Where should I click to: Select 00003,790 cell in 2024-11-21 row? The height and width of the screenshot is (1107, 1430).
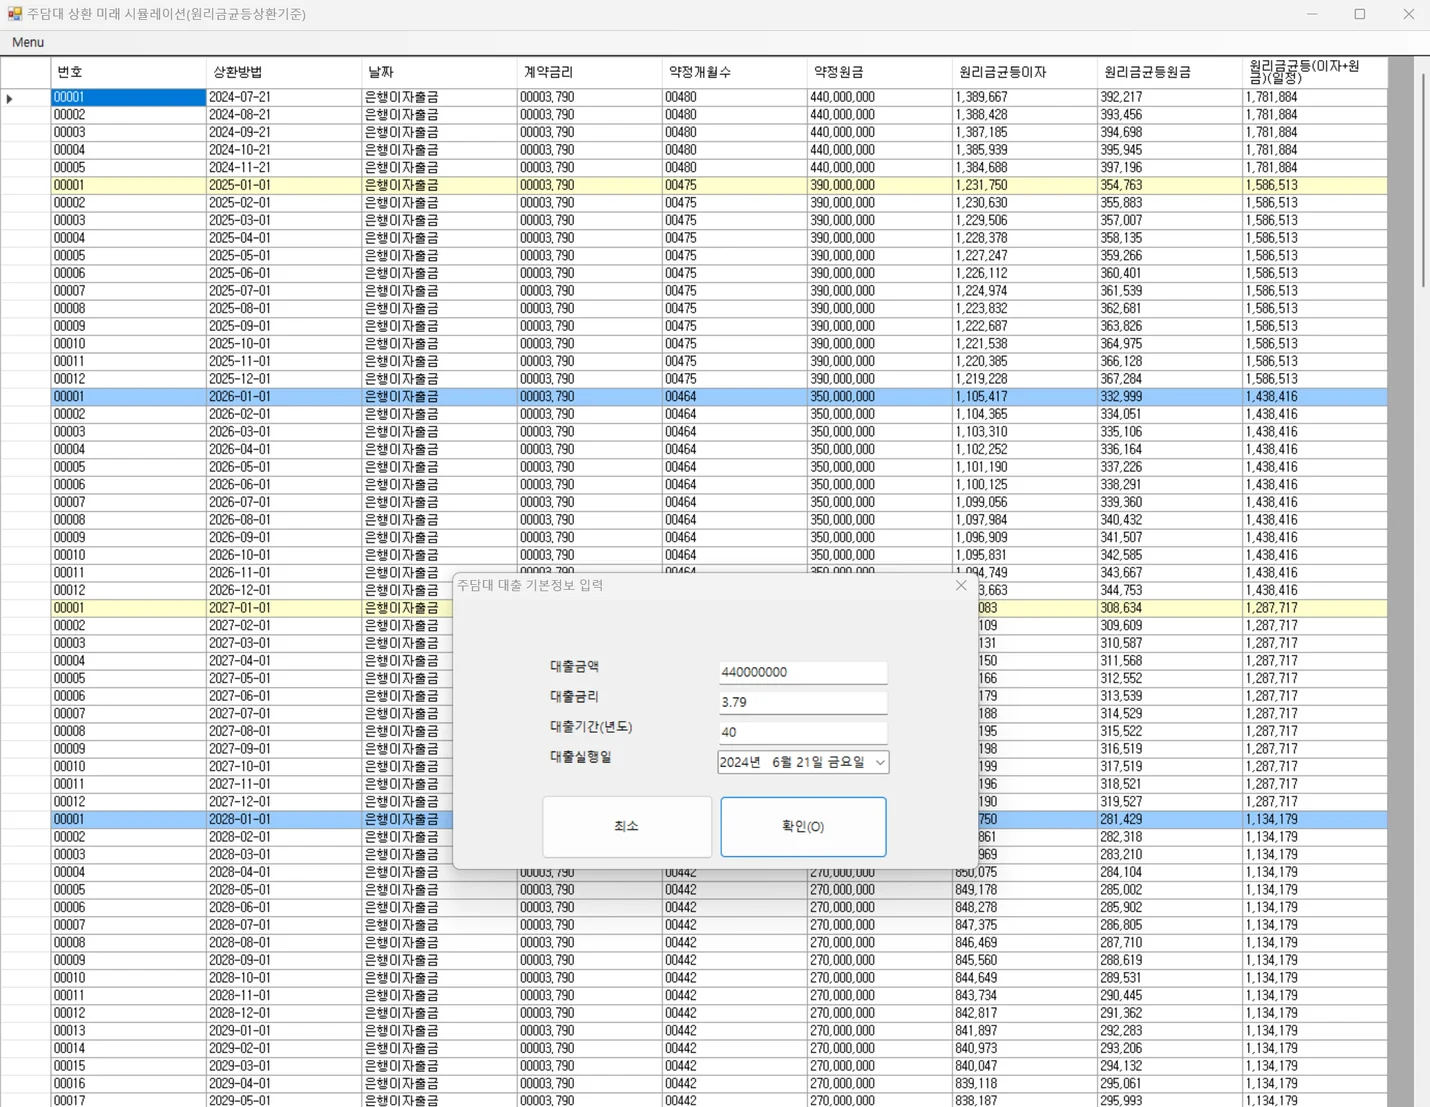[589, 168]
